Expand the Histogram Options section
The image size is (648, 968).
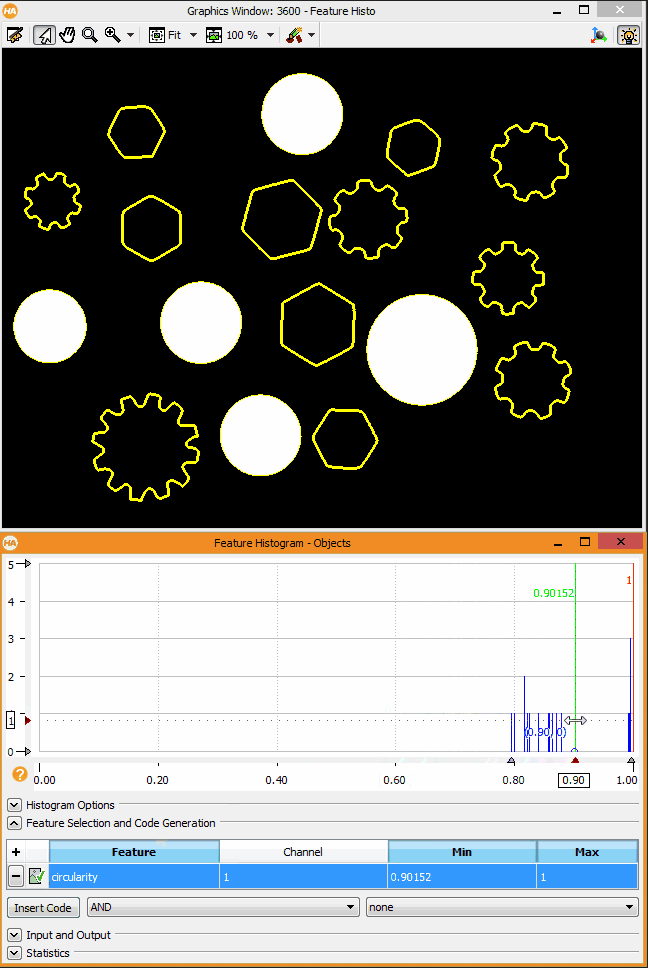(x=14, y=805)
